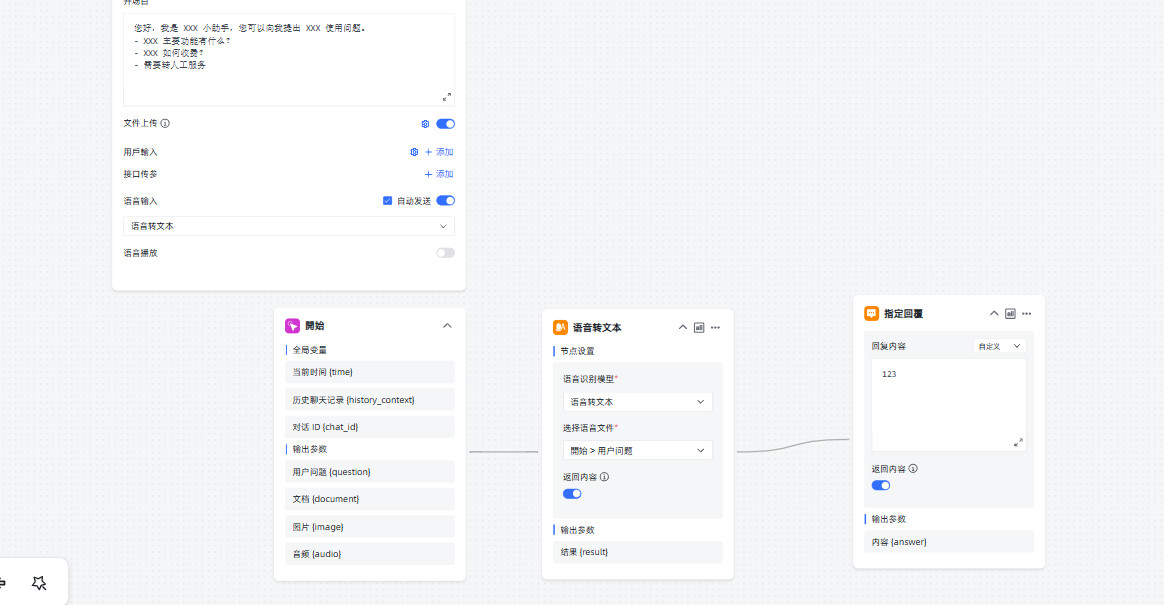Toggle 返回内容 in the 指定回覆 node

click(x=881, y=485)
